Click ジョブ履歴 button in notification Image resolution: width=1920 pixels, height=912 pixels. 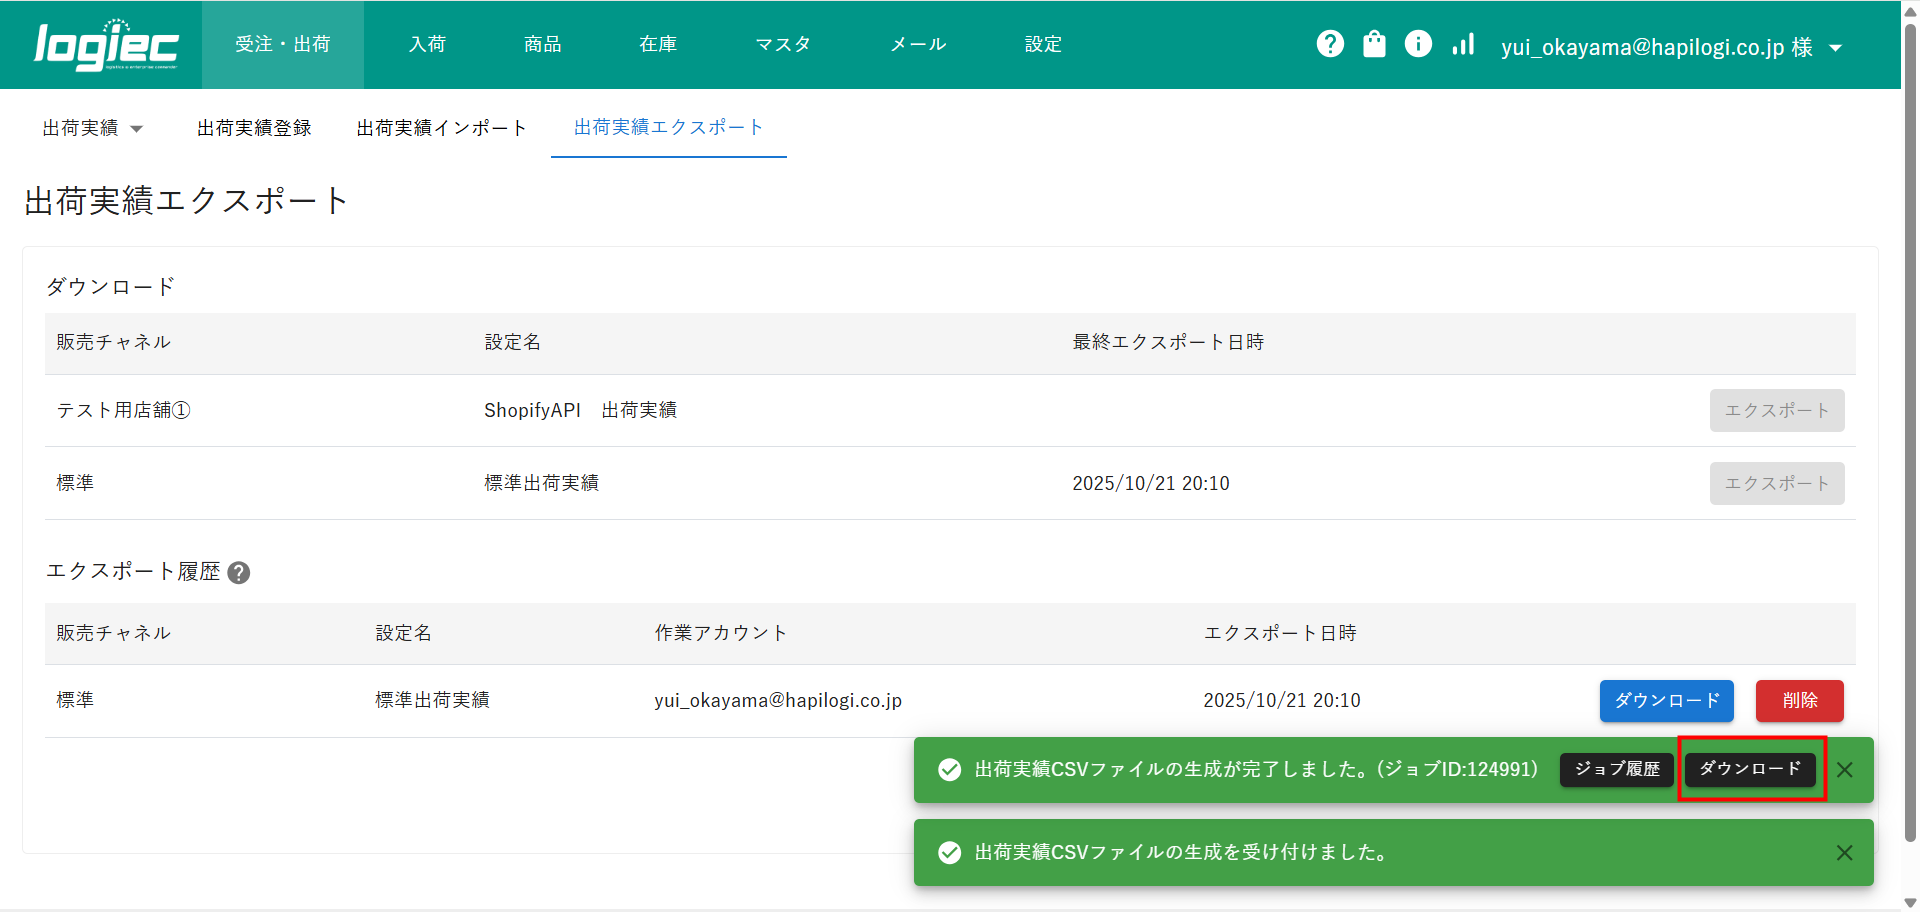pos(1616,769)
